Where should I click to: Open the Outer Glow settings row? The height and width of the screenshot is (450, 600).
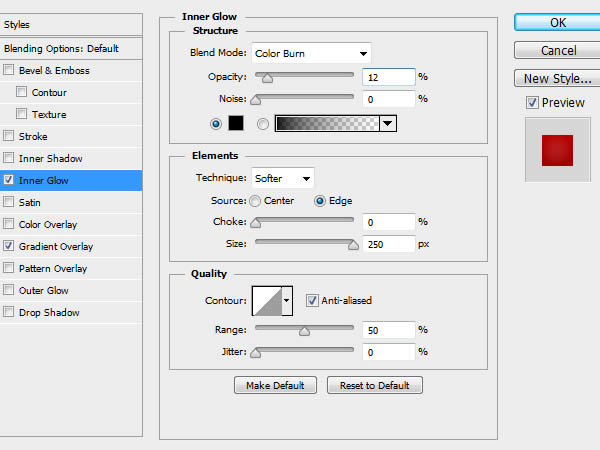pyautogui.click(x=71, y=290)
